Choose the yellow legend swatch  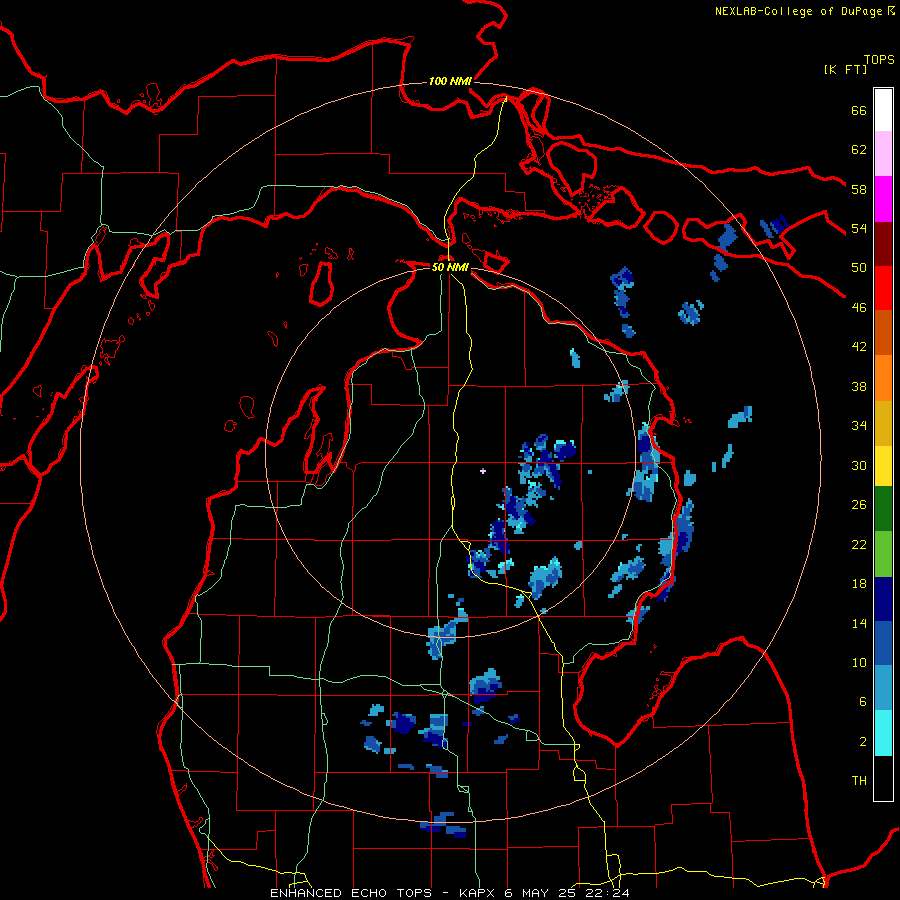883,466
